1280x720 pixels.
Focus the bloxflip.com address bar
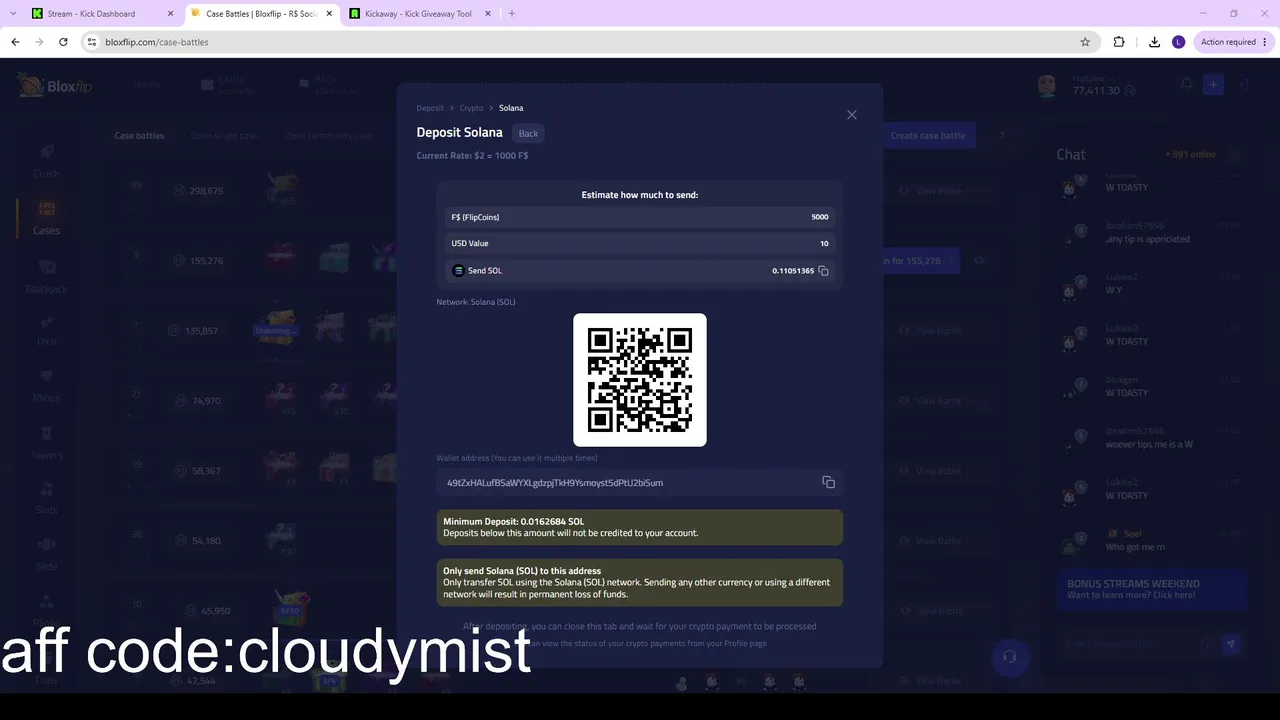pyautogui.click(x=580, y=42)
